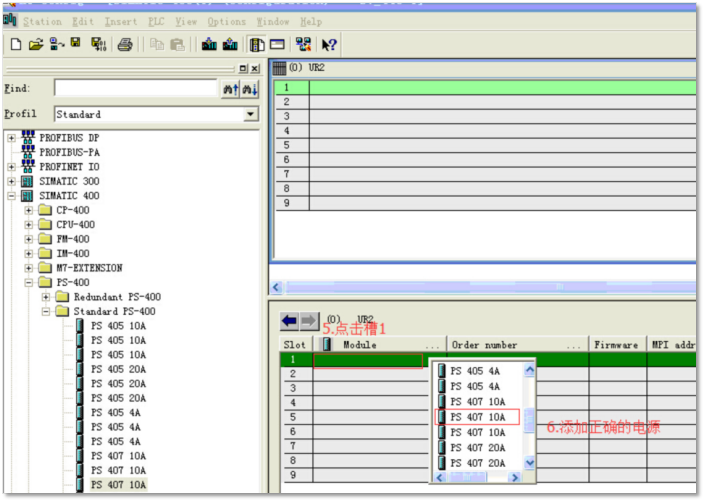
Task: Click the Print toolbar icon
Action: click(125, 44)
